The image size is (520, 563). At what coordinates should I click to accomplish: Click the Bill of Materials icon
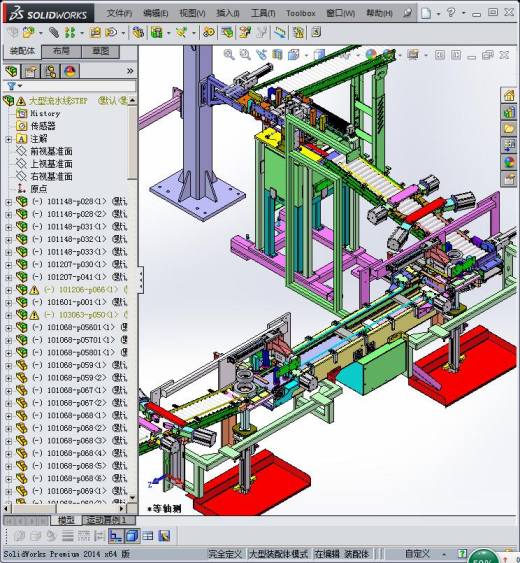point(227,33)
